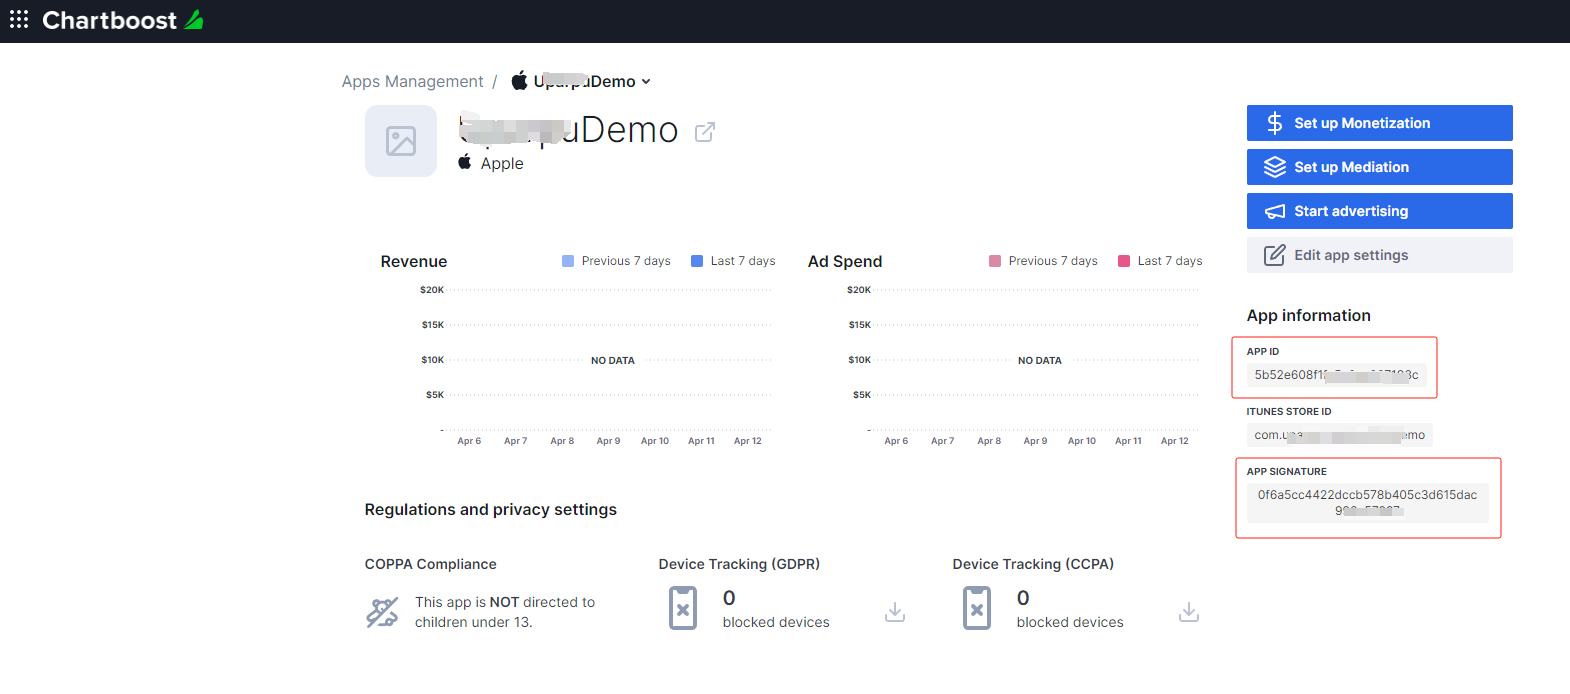Toggle Revenue Previous 7 days legend swatch
This screenshot has width=1570, height=694.
tap(568, 261)
